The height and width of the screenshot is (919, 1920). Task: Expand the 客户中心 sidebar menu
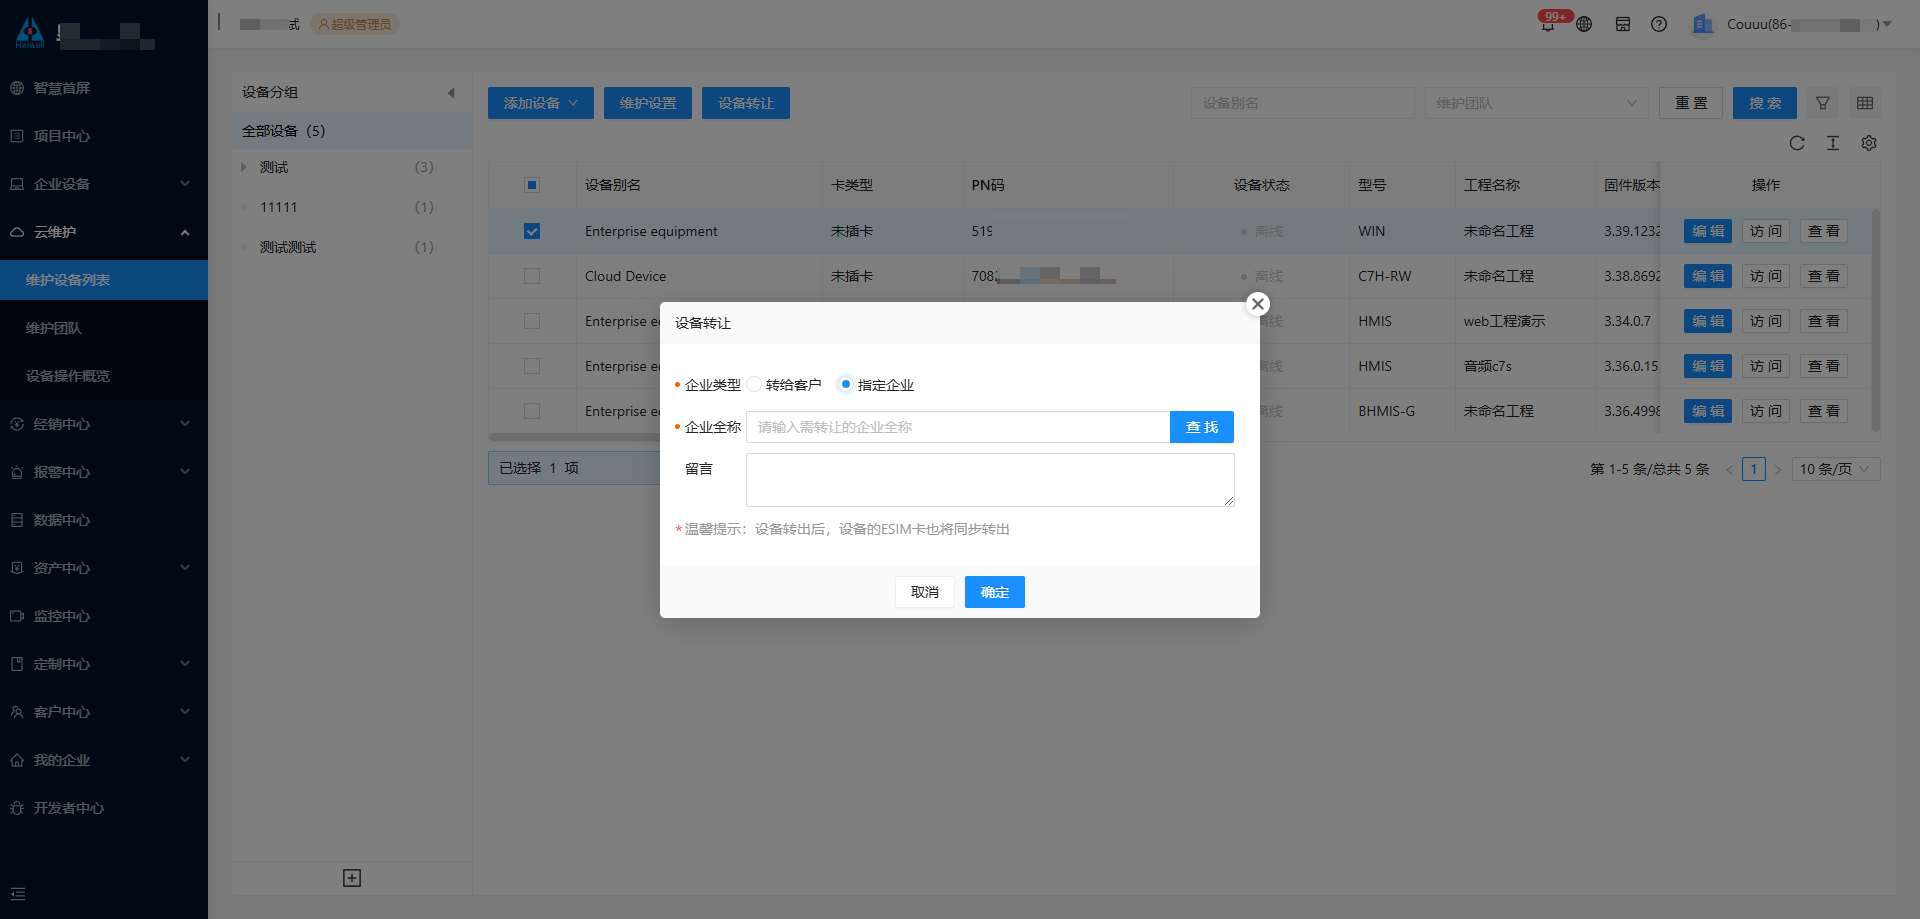pos(104,712)
